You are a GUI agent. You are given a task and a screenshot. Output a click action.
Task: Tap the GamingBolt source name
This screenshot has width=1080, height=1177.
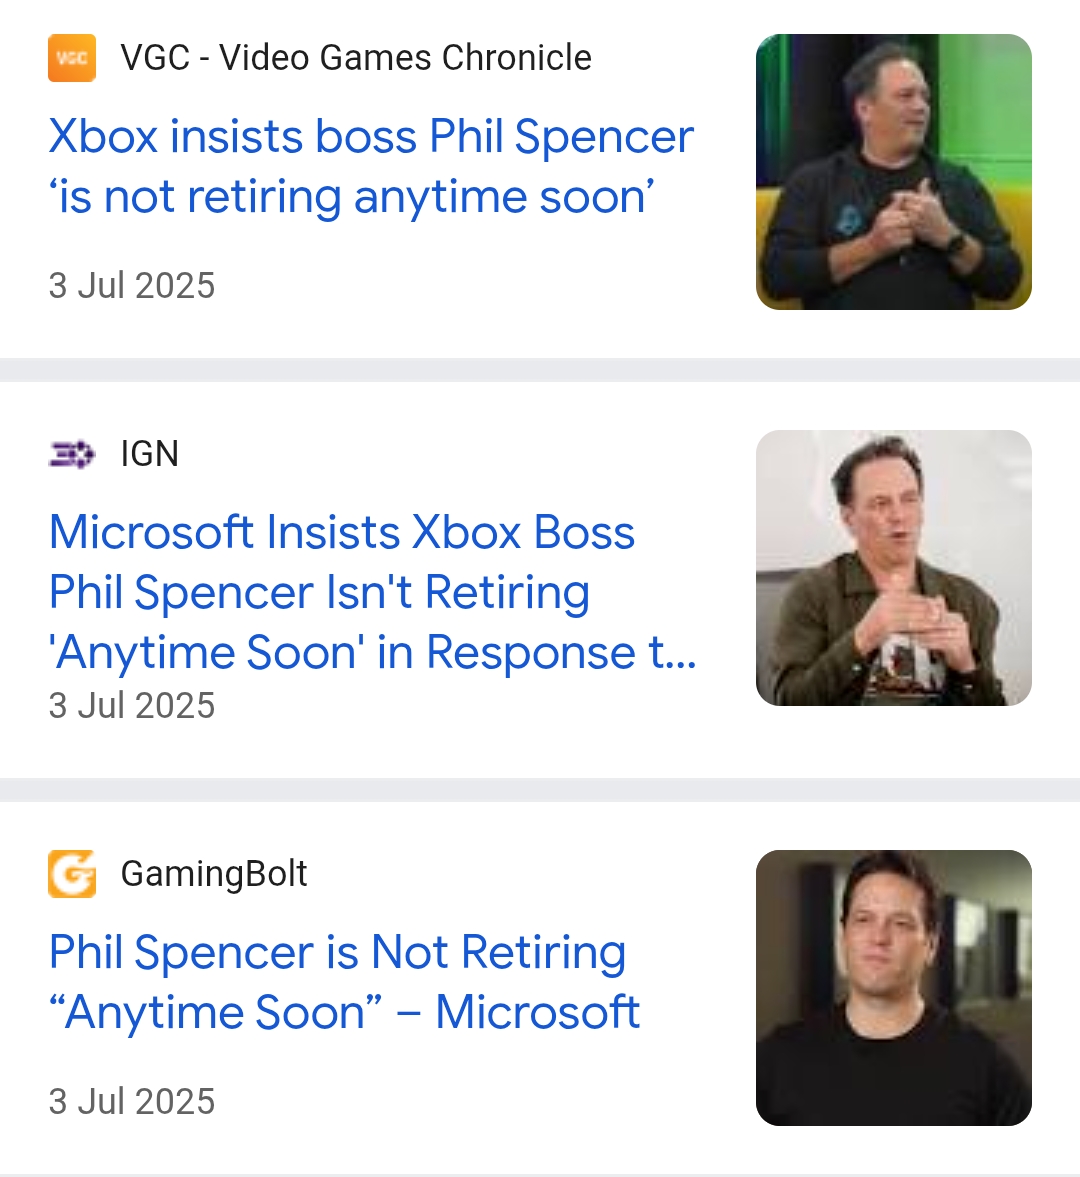click(x=213, y=874)
